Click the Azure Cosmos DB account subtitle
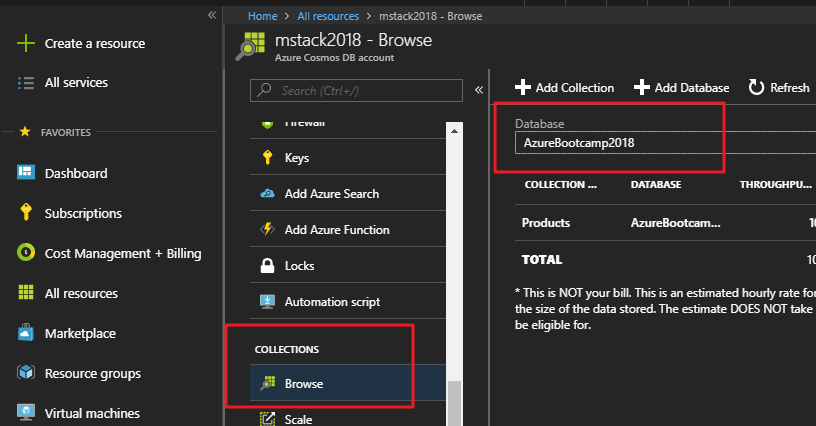Screen dimensions: 816x426 [x=334, y=58]
